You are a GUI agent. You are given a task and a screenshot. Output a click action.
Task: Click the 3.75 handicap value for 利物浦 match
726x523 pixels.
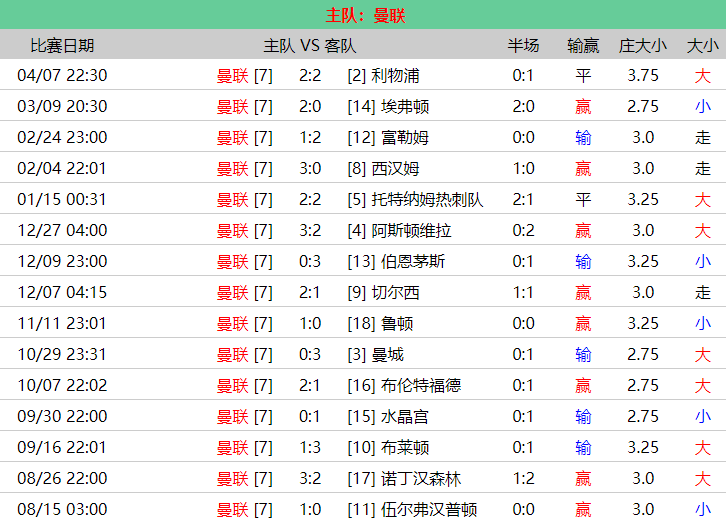643,76
